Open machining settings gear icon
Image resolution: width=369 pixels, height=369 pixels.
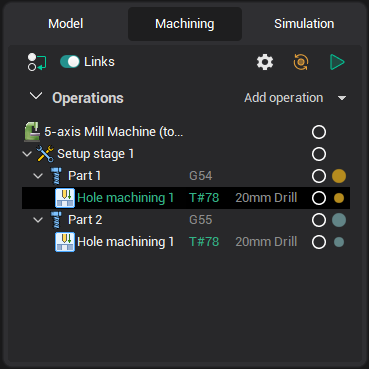point(265,62)
